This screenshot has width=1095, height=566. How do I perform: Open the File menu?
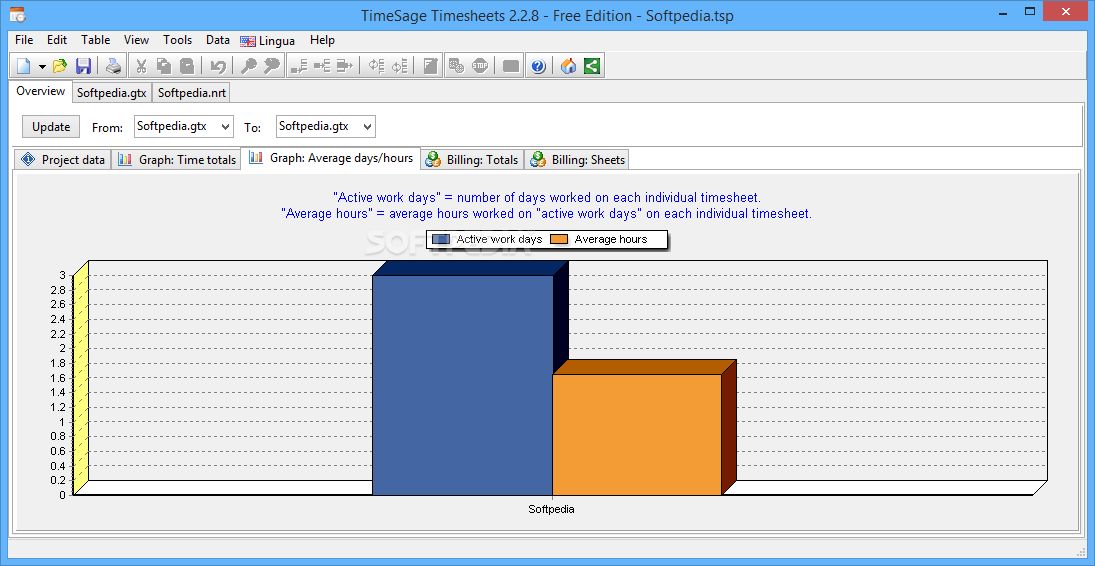point(24,40)
